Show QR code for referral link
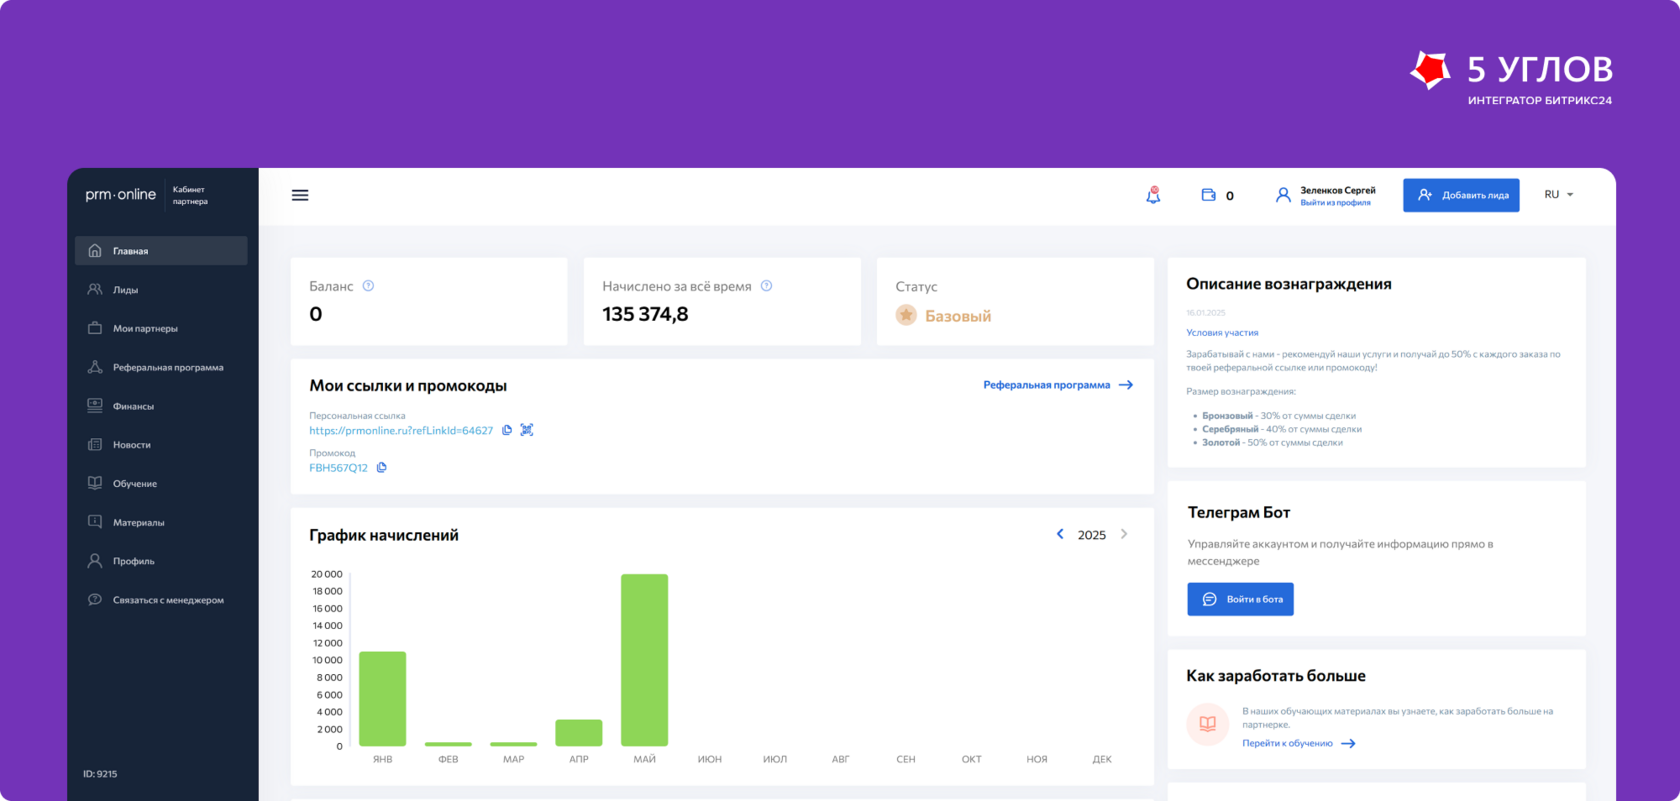The width and height of the screenshot is (1680, 801). pos(527,430)
